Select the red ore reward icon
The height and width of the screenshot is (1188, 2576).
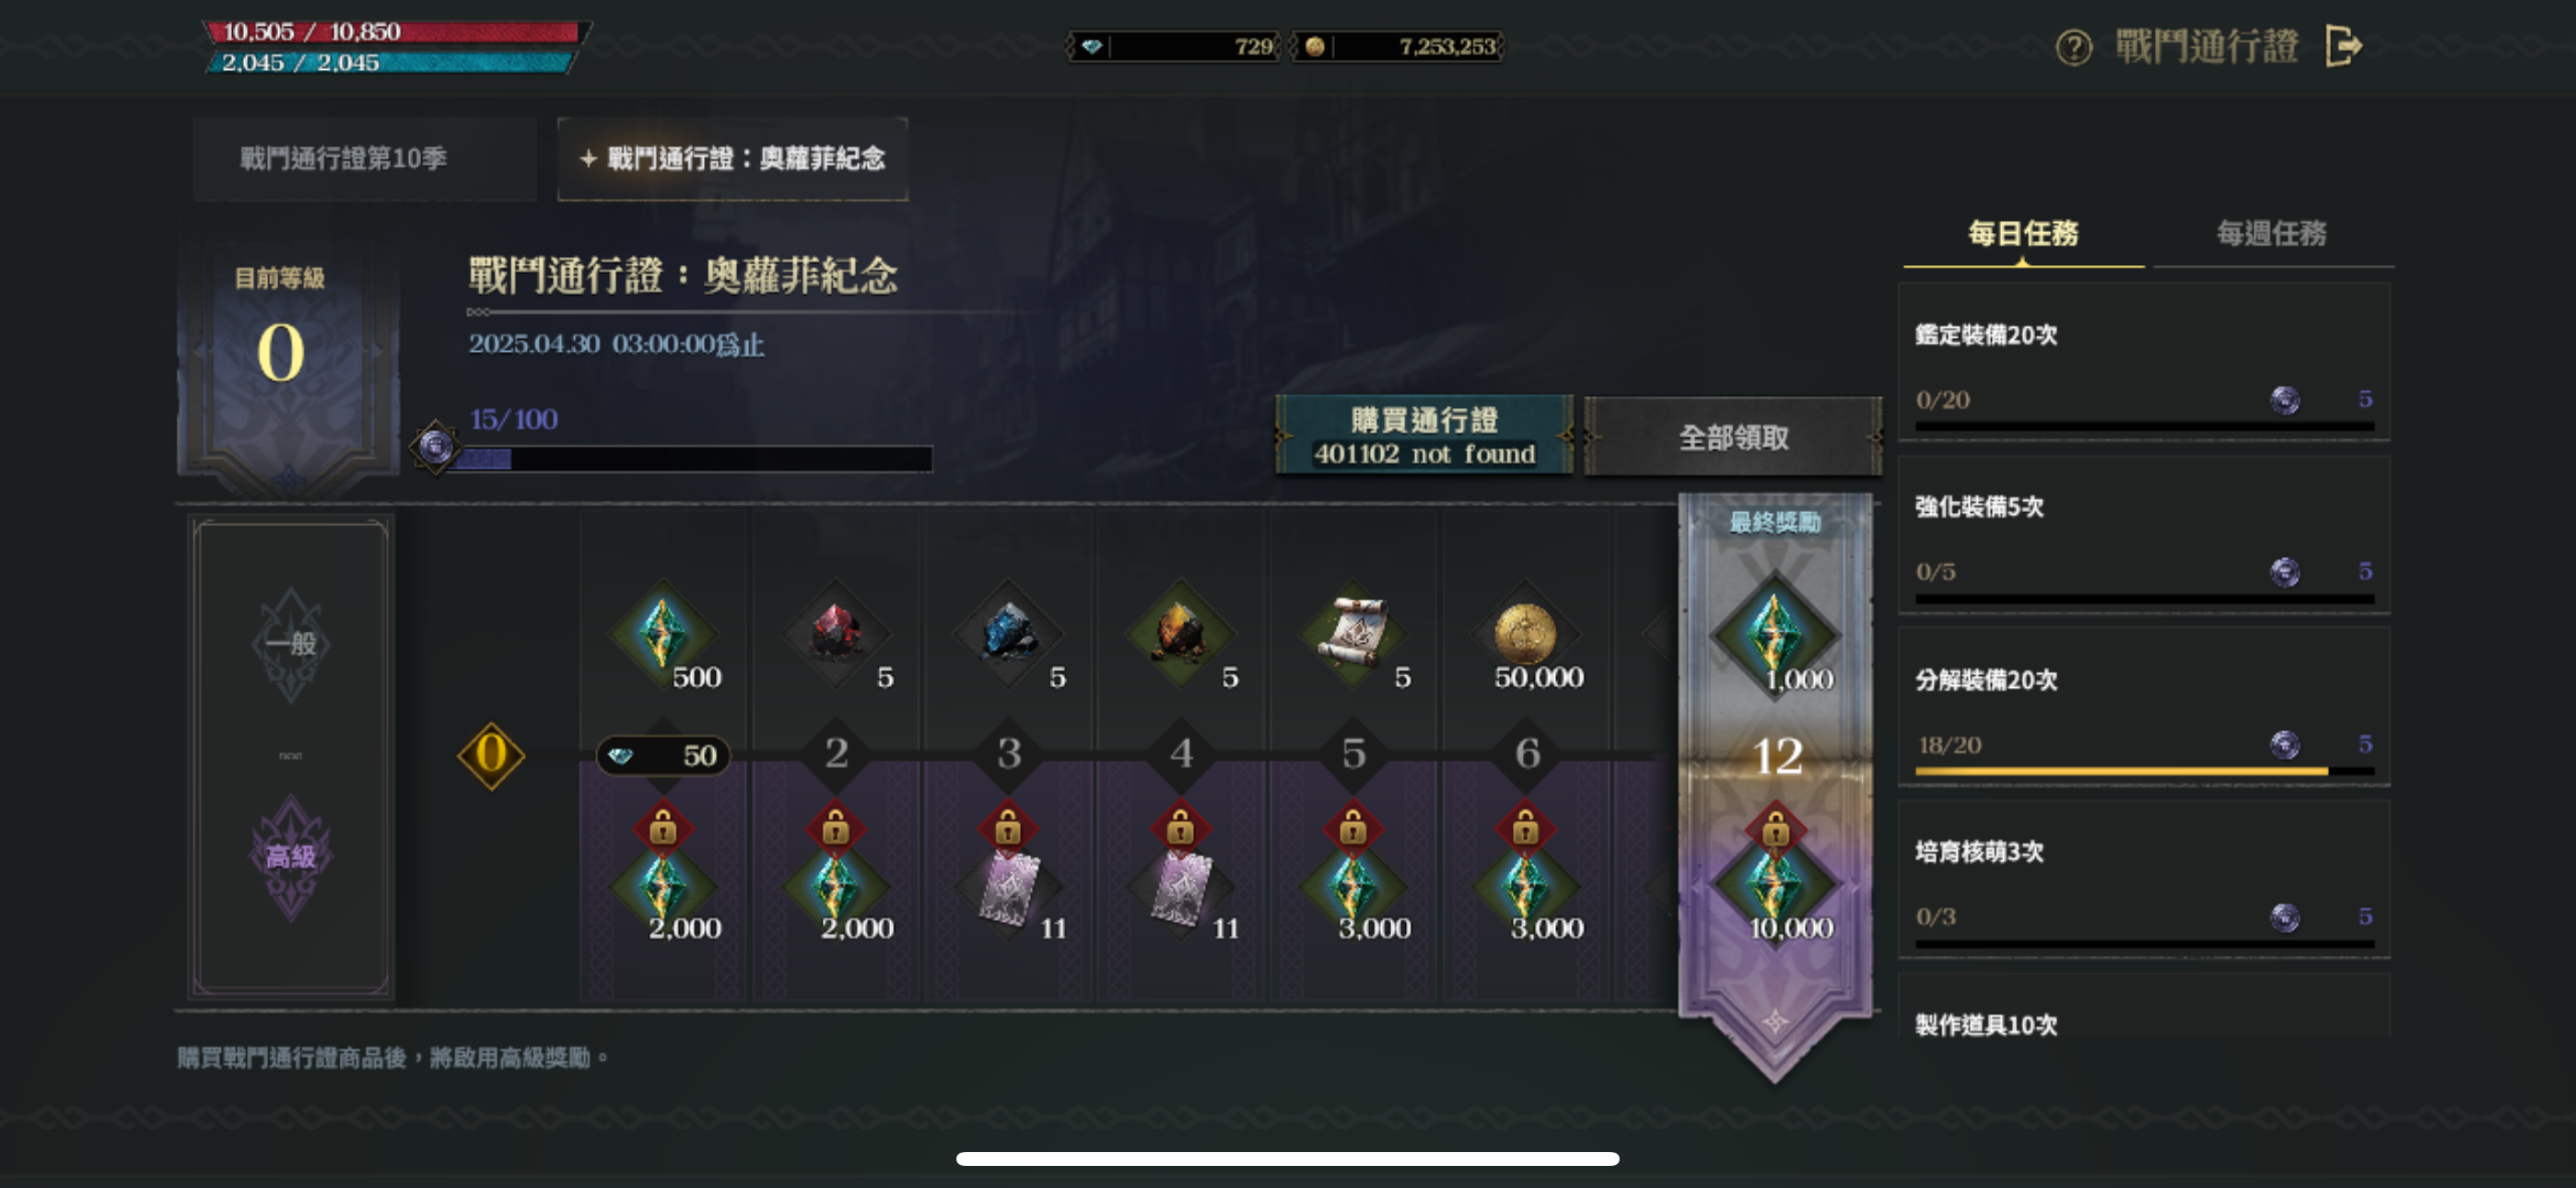[x=836, y=634]
